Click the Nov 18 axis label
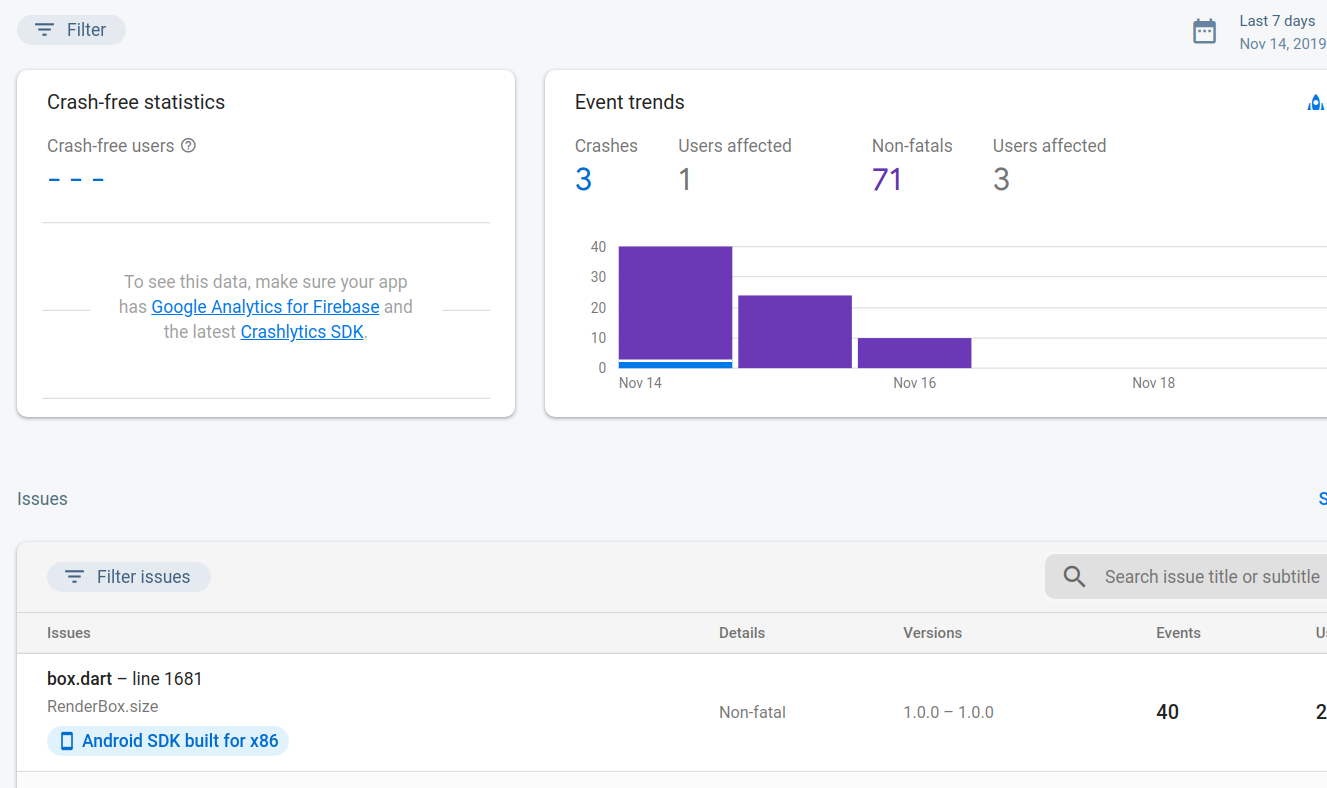 click(x=1154, y=383)
